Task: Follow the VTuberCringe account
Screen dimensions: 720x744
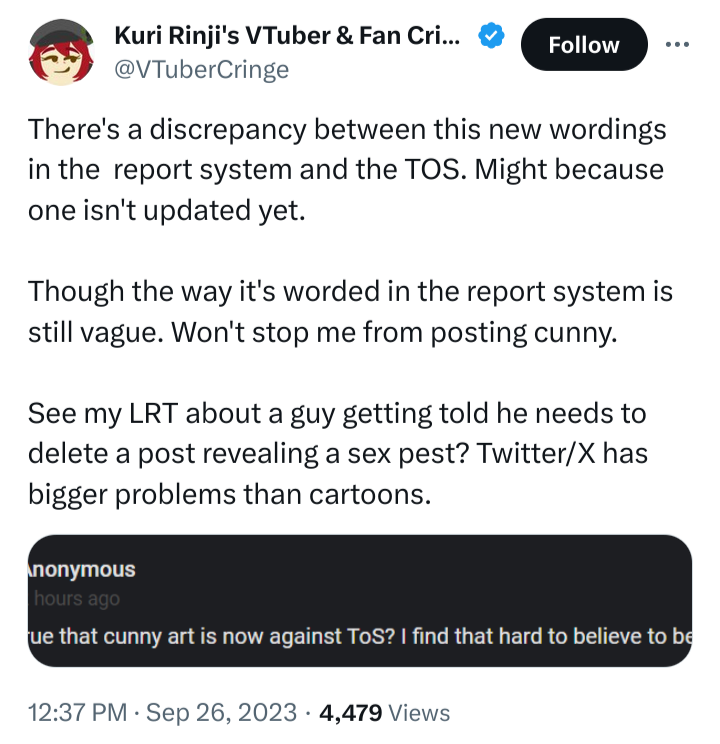Action: (583, 45)
